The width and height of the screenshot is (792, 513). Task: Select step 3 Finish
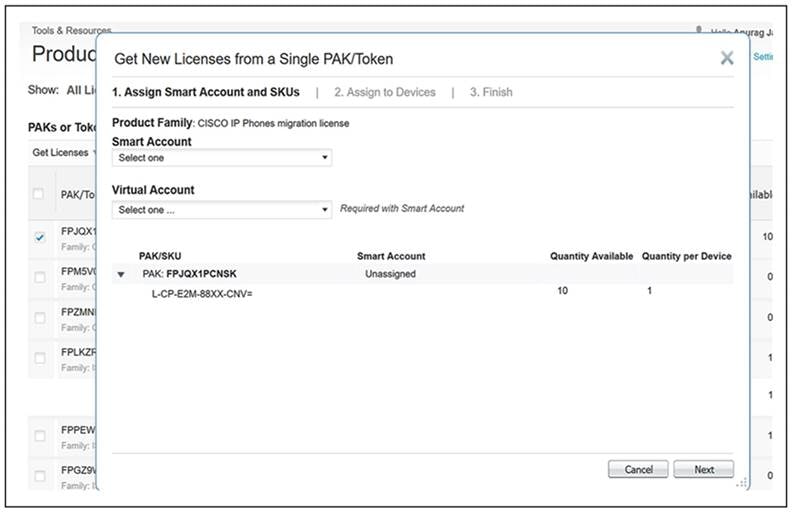click(x=491, y=92)
